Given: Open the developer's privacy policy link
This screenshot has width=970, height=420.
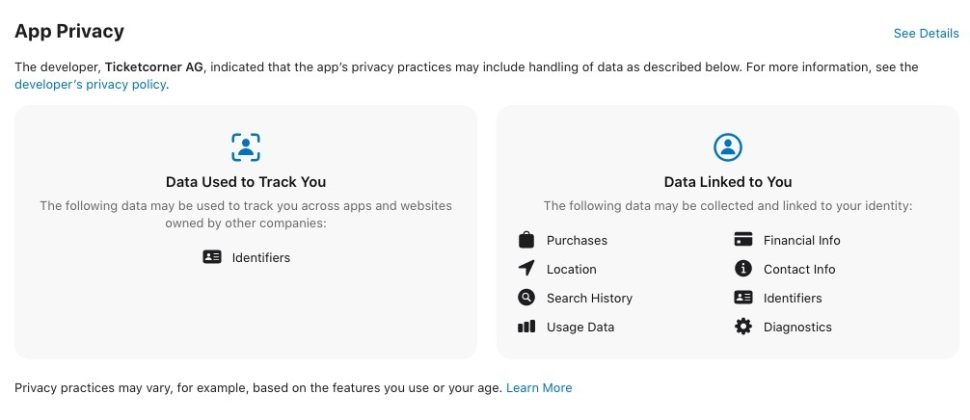Looking at the screenshot, I should [91, 85].
